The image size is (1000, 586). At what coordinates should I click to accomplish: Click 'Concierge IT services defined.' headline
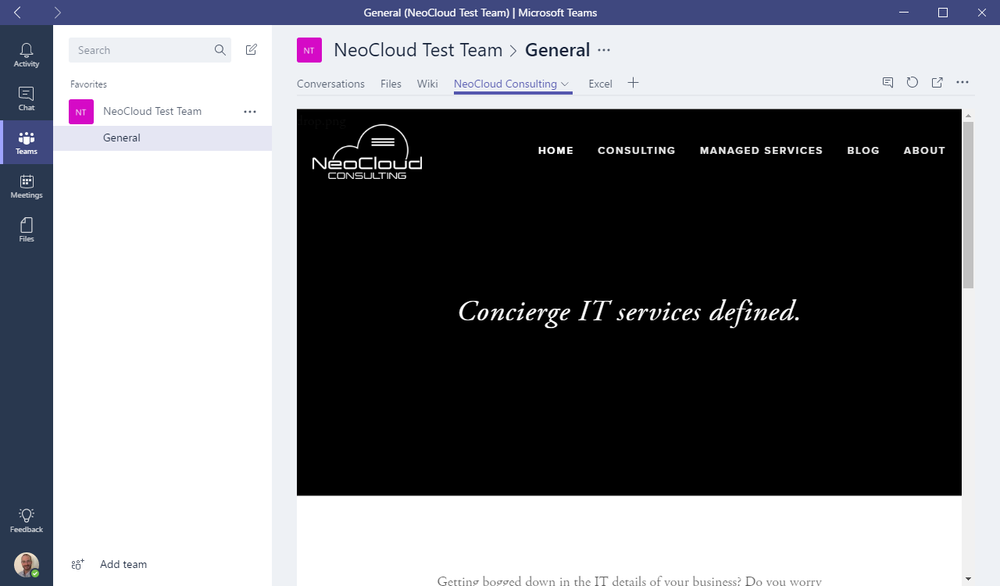[629, 312]
